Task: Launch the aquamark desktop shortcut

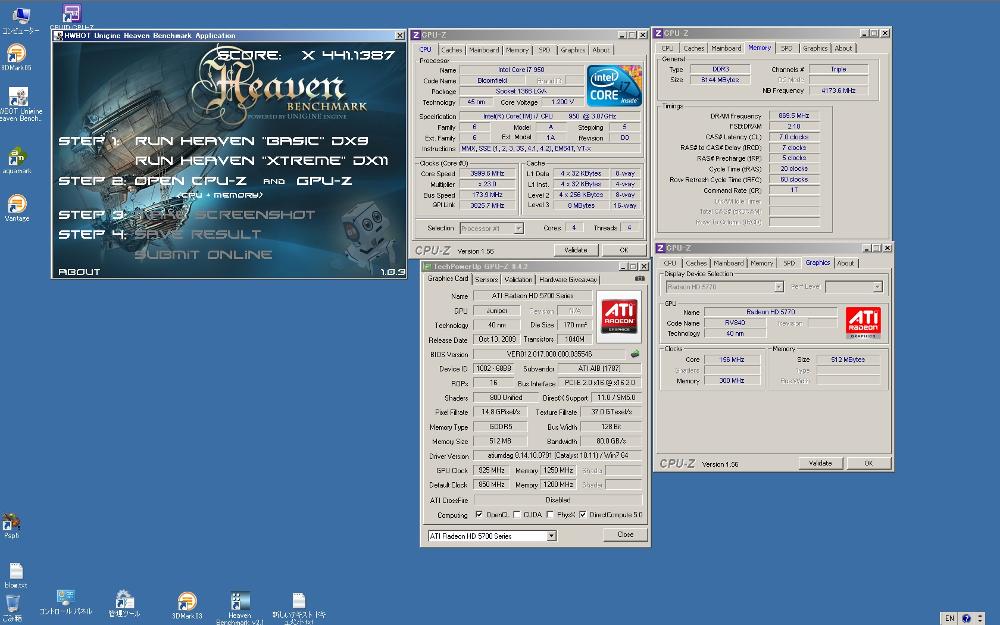Action: point(17,161)
